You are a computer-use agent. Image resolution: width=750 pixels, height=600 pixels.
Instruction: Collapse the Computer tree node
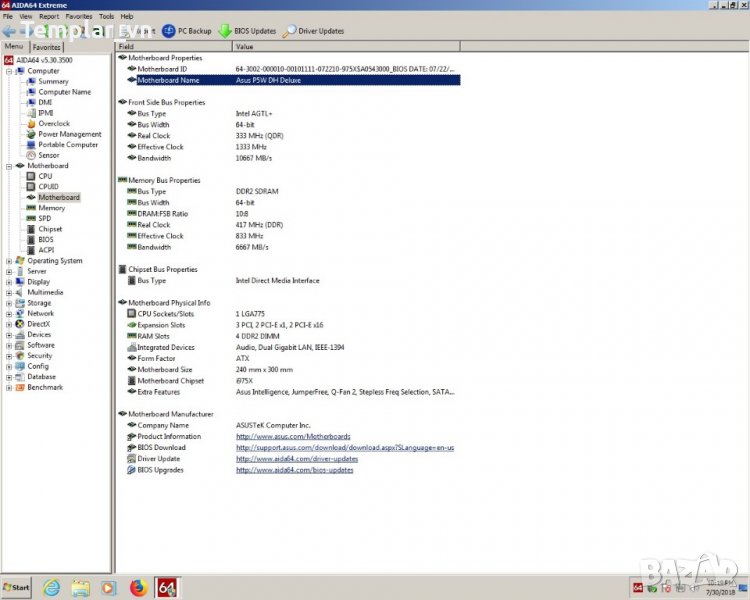pos(9,71)
